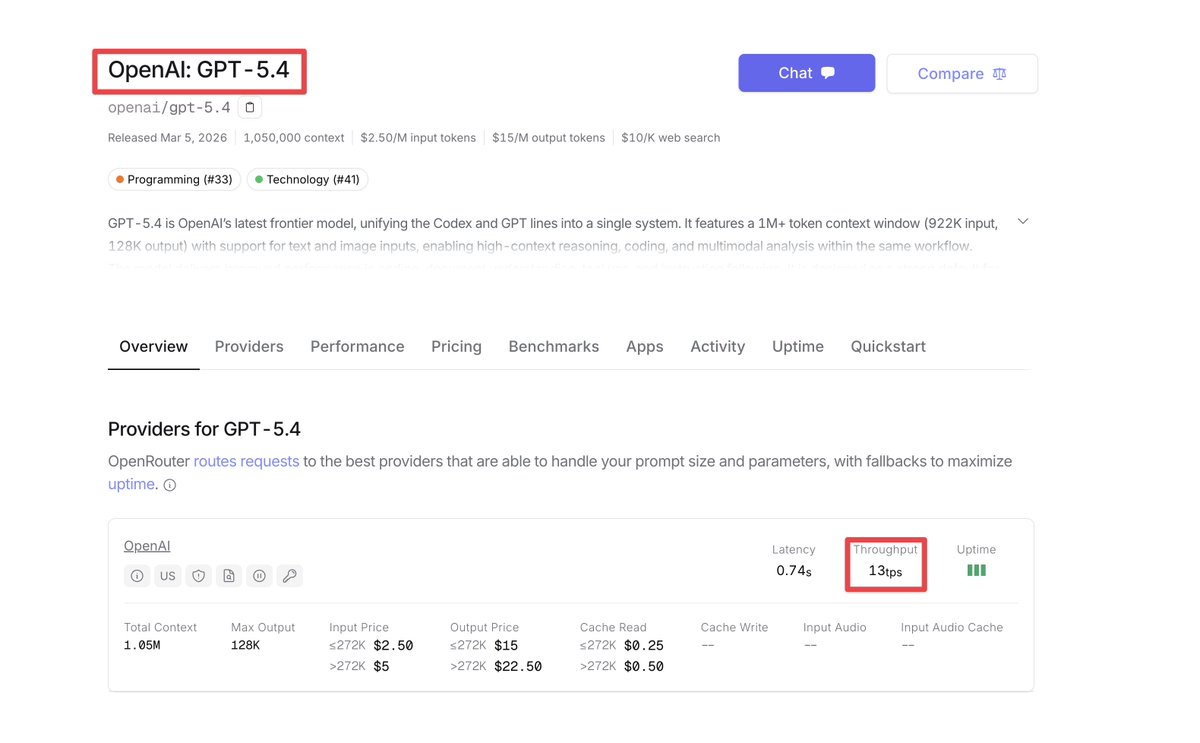
Task: Click the Latency value 0.74s
Action: (794, 571)
